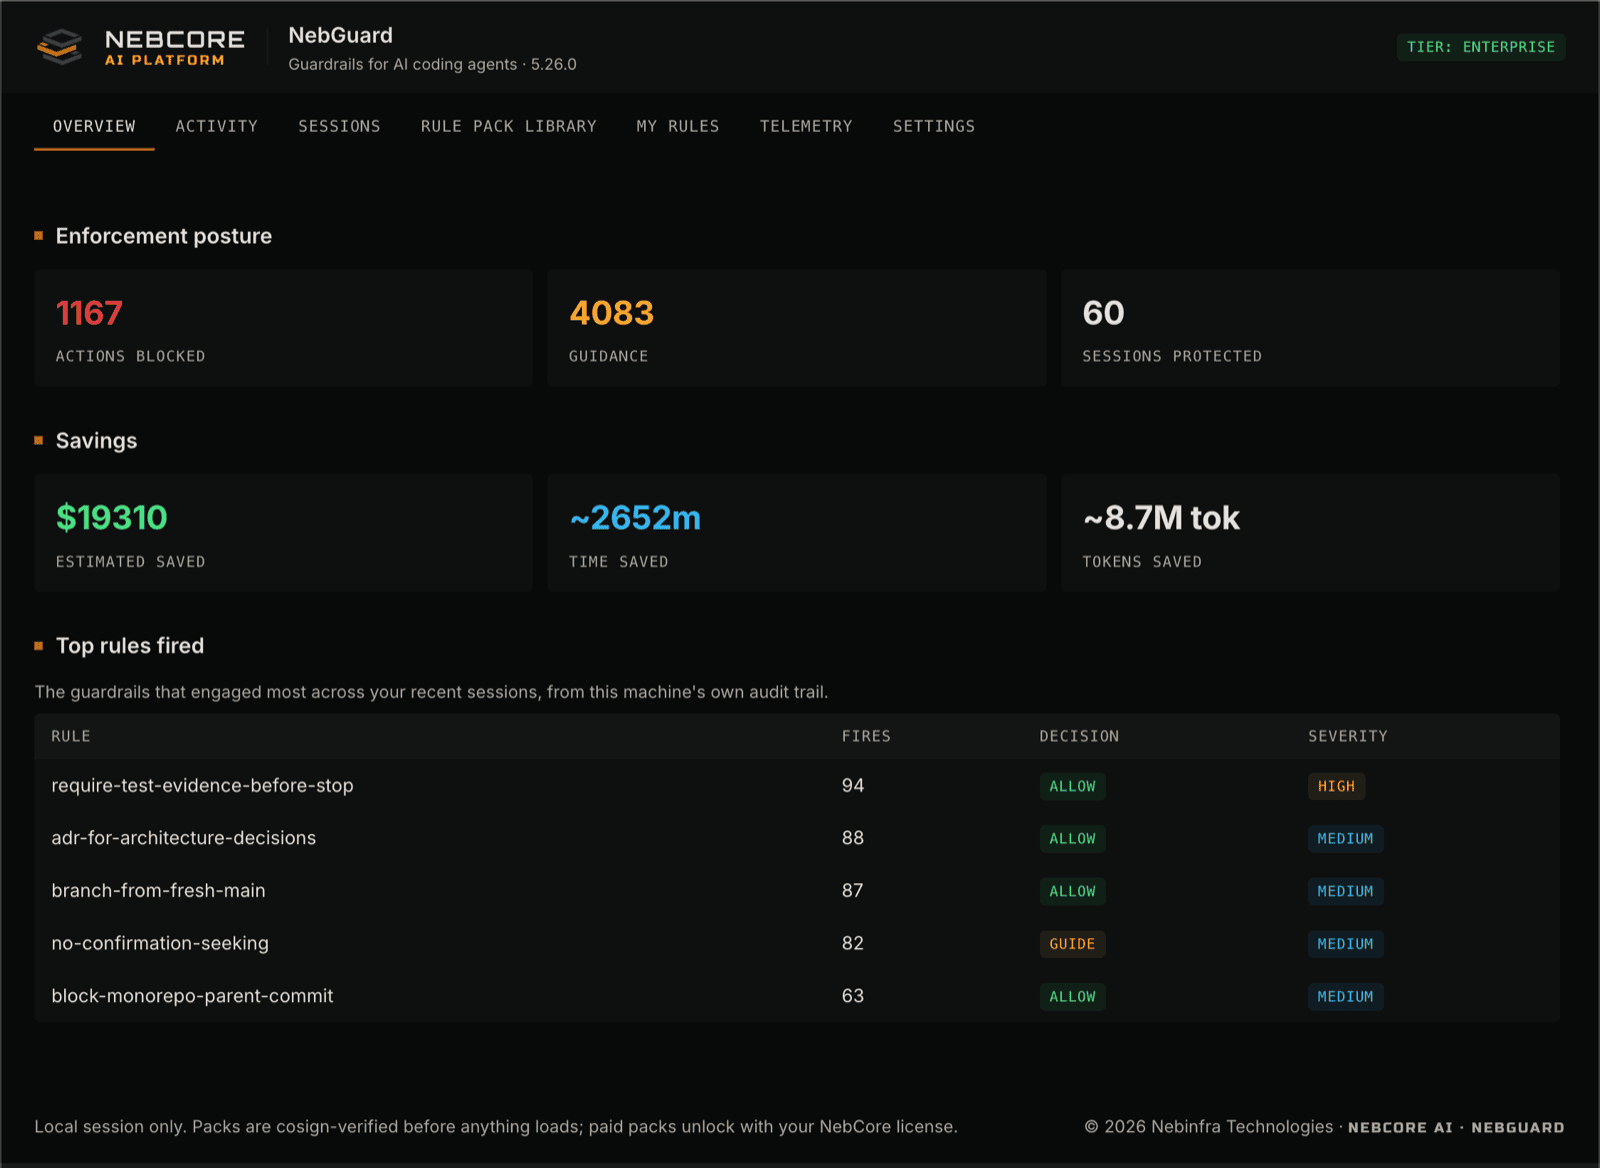Click MEDIUM severity badge for branch-from-fresh-main
The image size is (1600, 1168).
point(1346,891)
